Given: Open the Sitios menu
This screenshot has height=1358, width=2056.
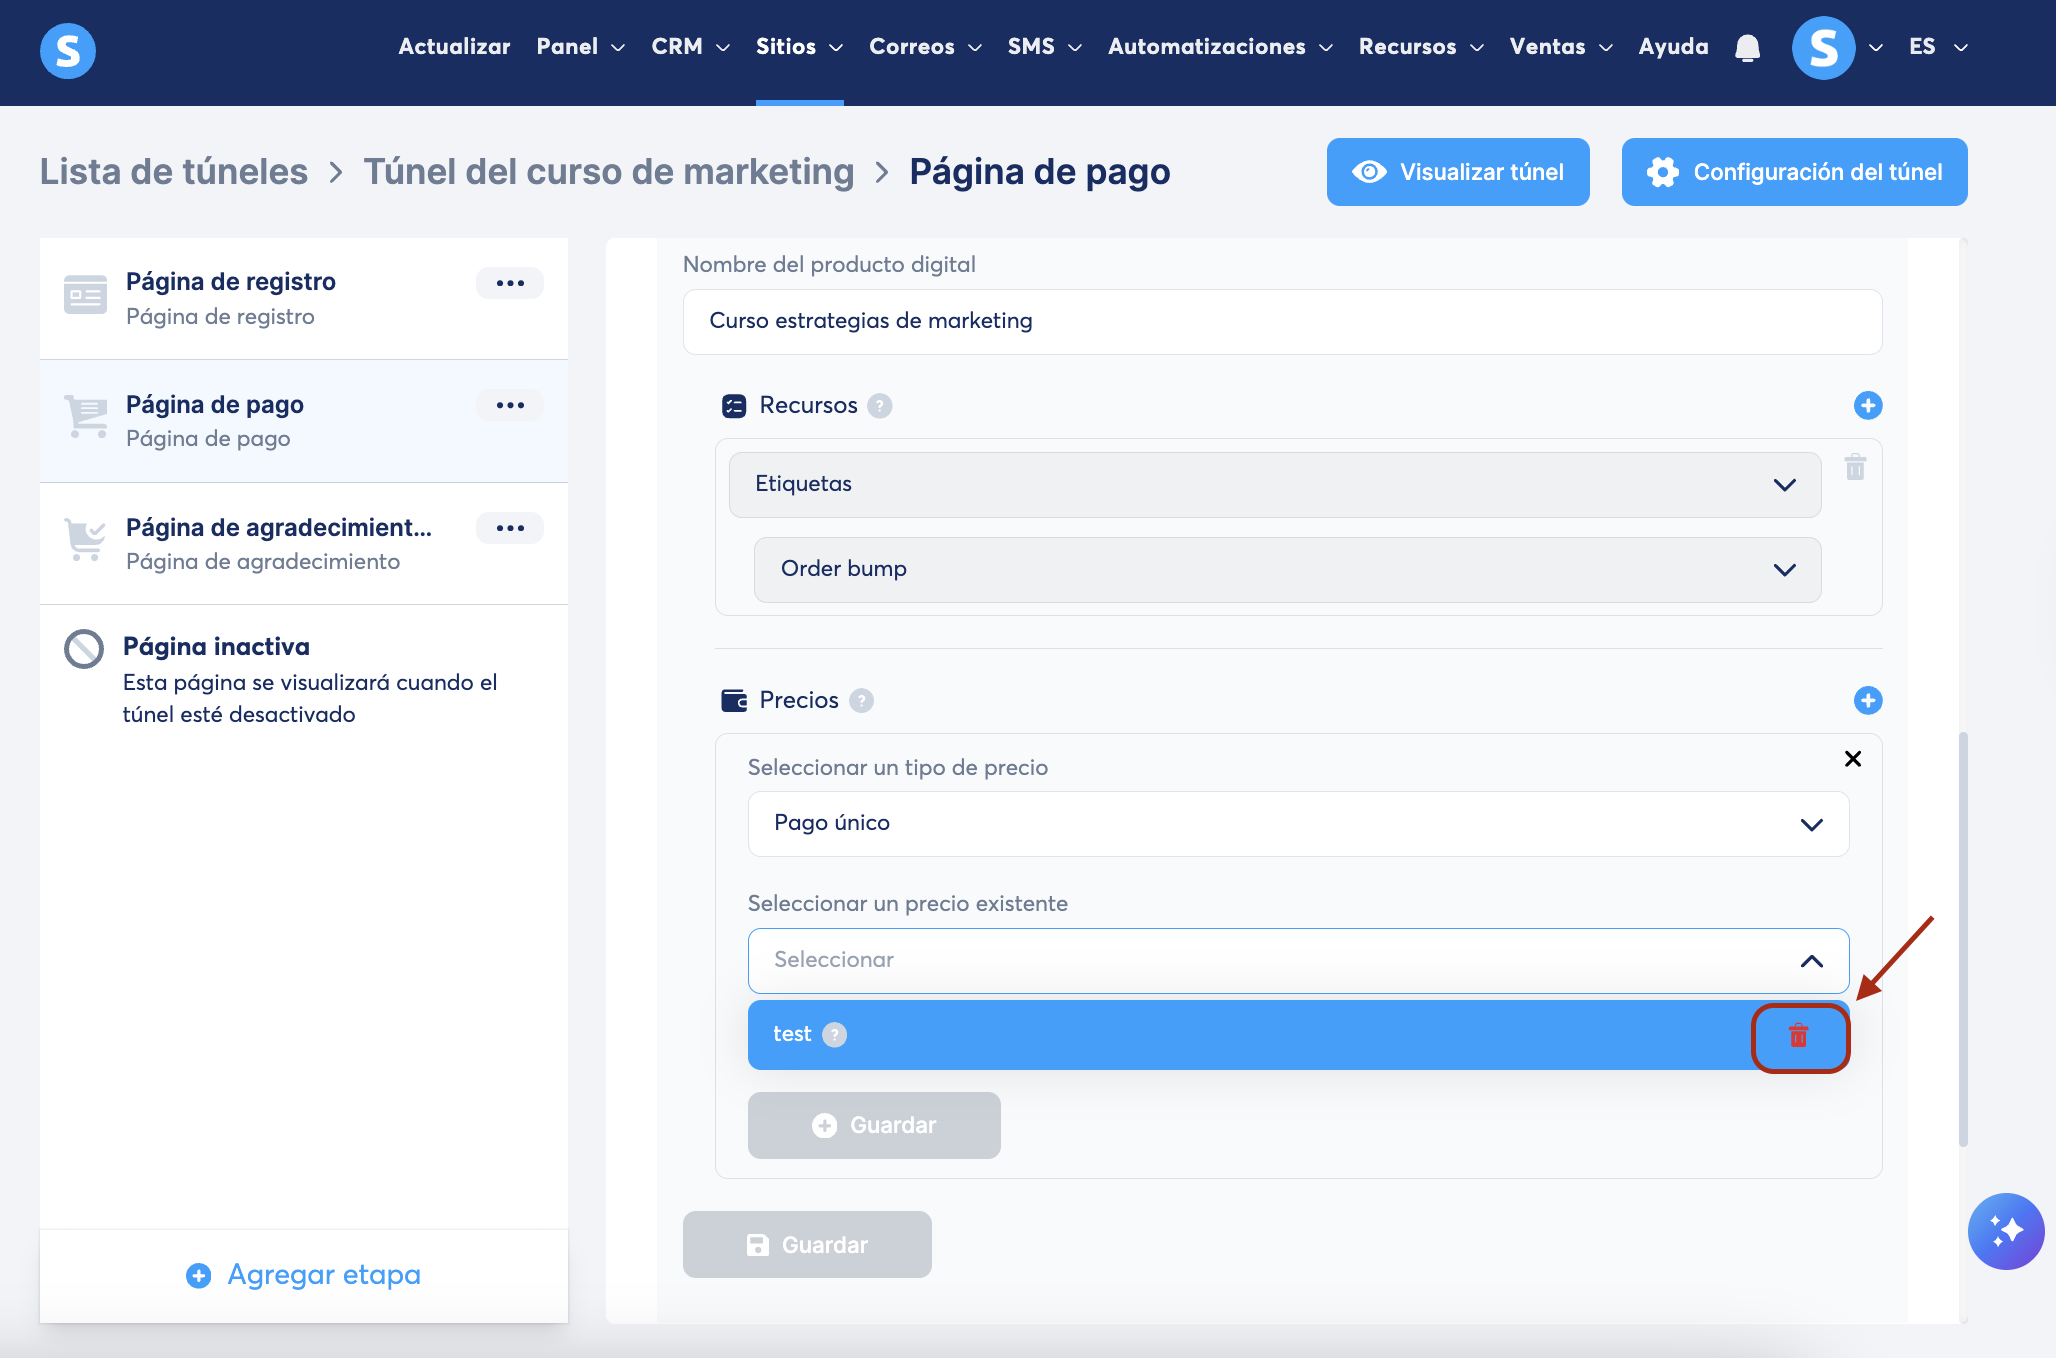Looking at the screenshot, I should (798, 47).
